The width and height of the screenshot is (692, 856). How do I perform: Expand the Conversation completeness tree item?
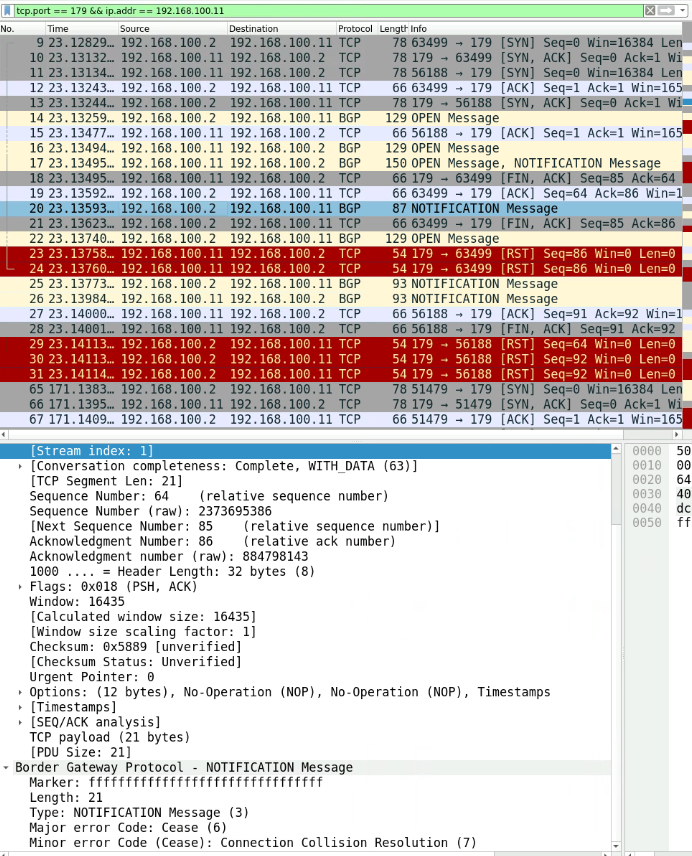click(20, 466)
